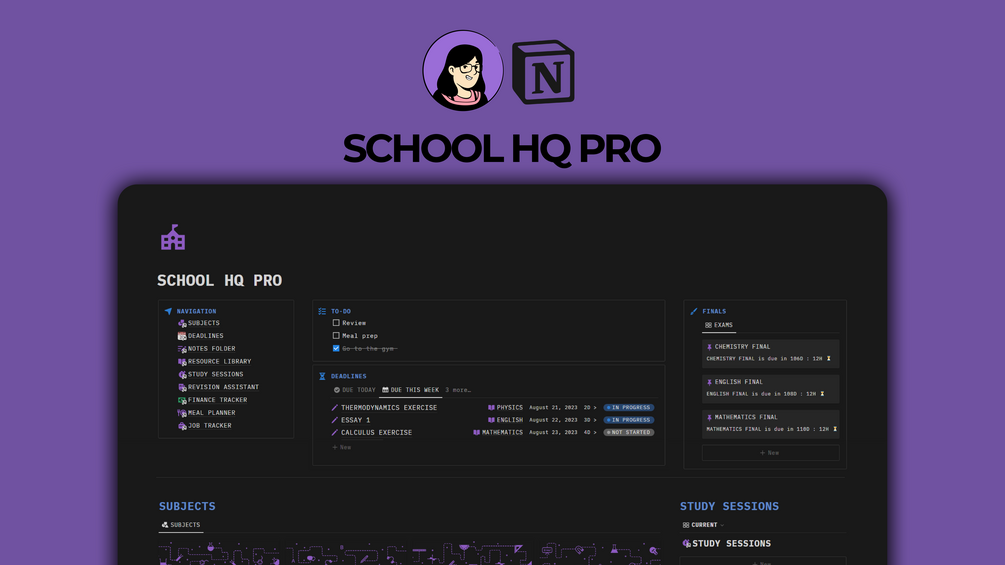Click the Deadlines calendar icon in Navigation

(x=182, y=336)
